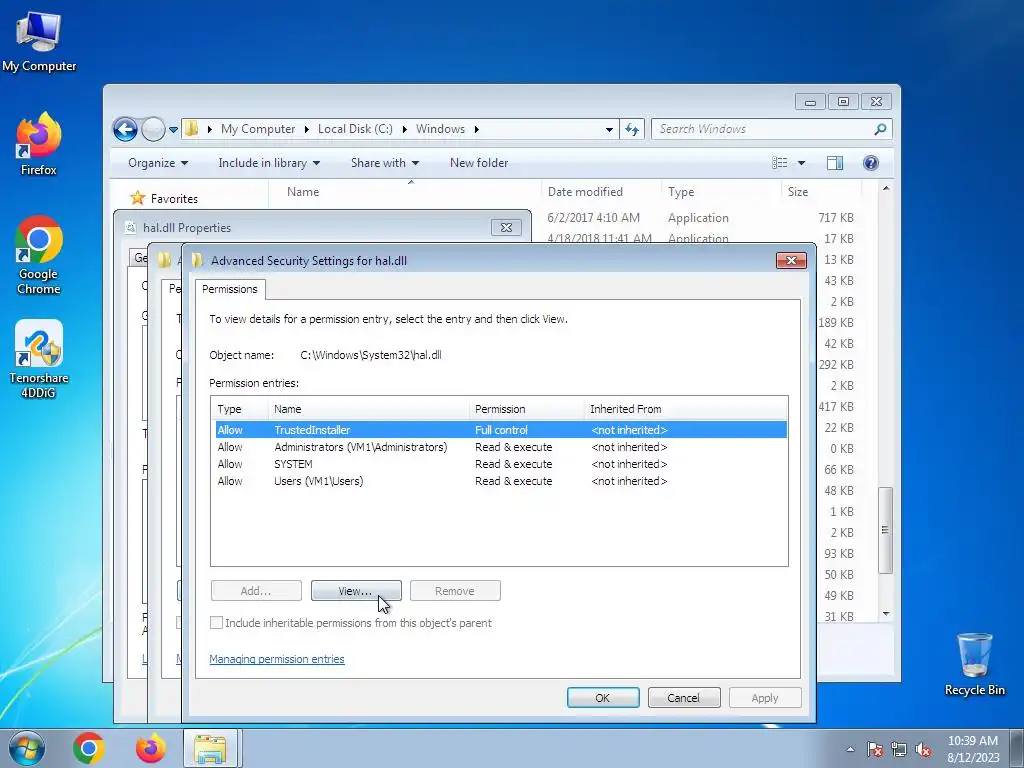Screen dimensions: 1024x768
Task: Click the change view icon in Explorer
Action: tap(780, 163)
